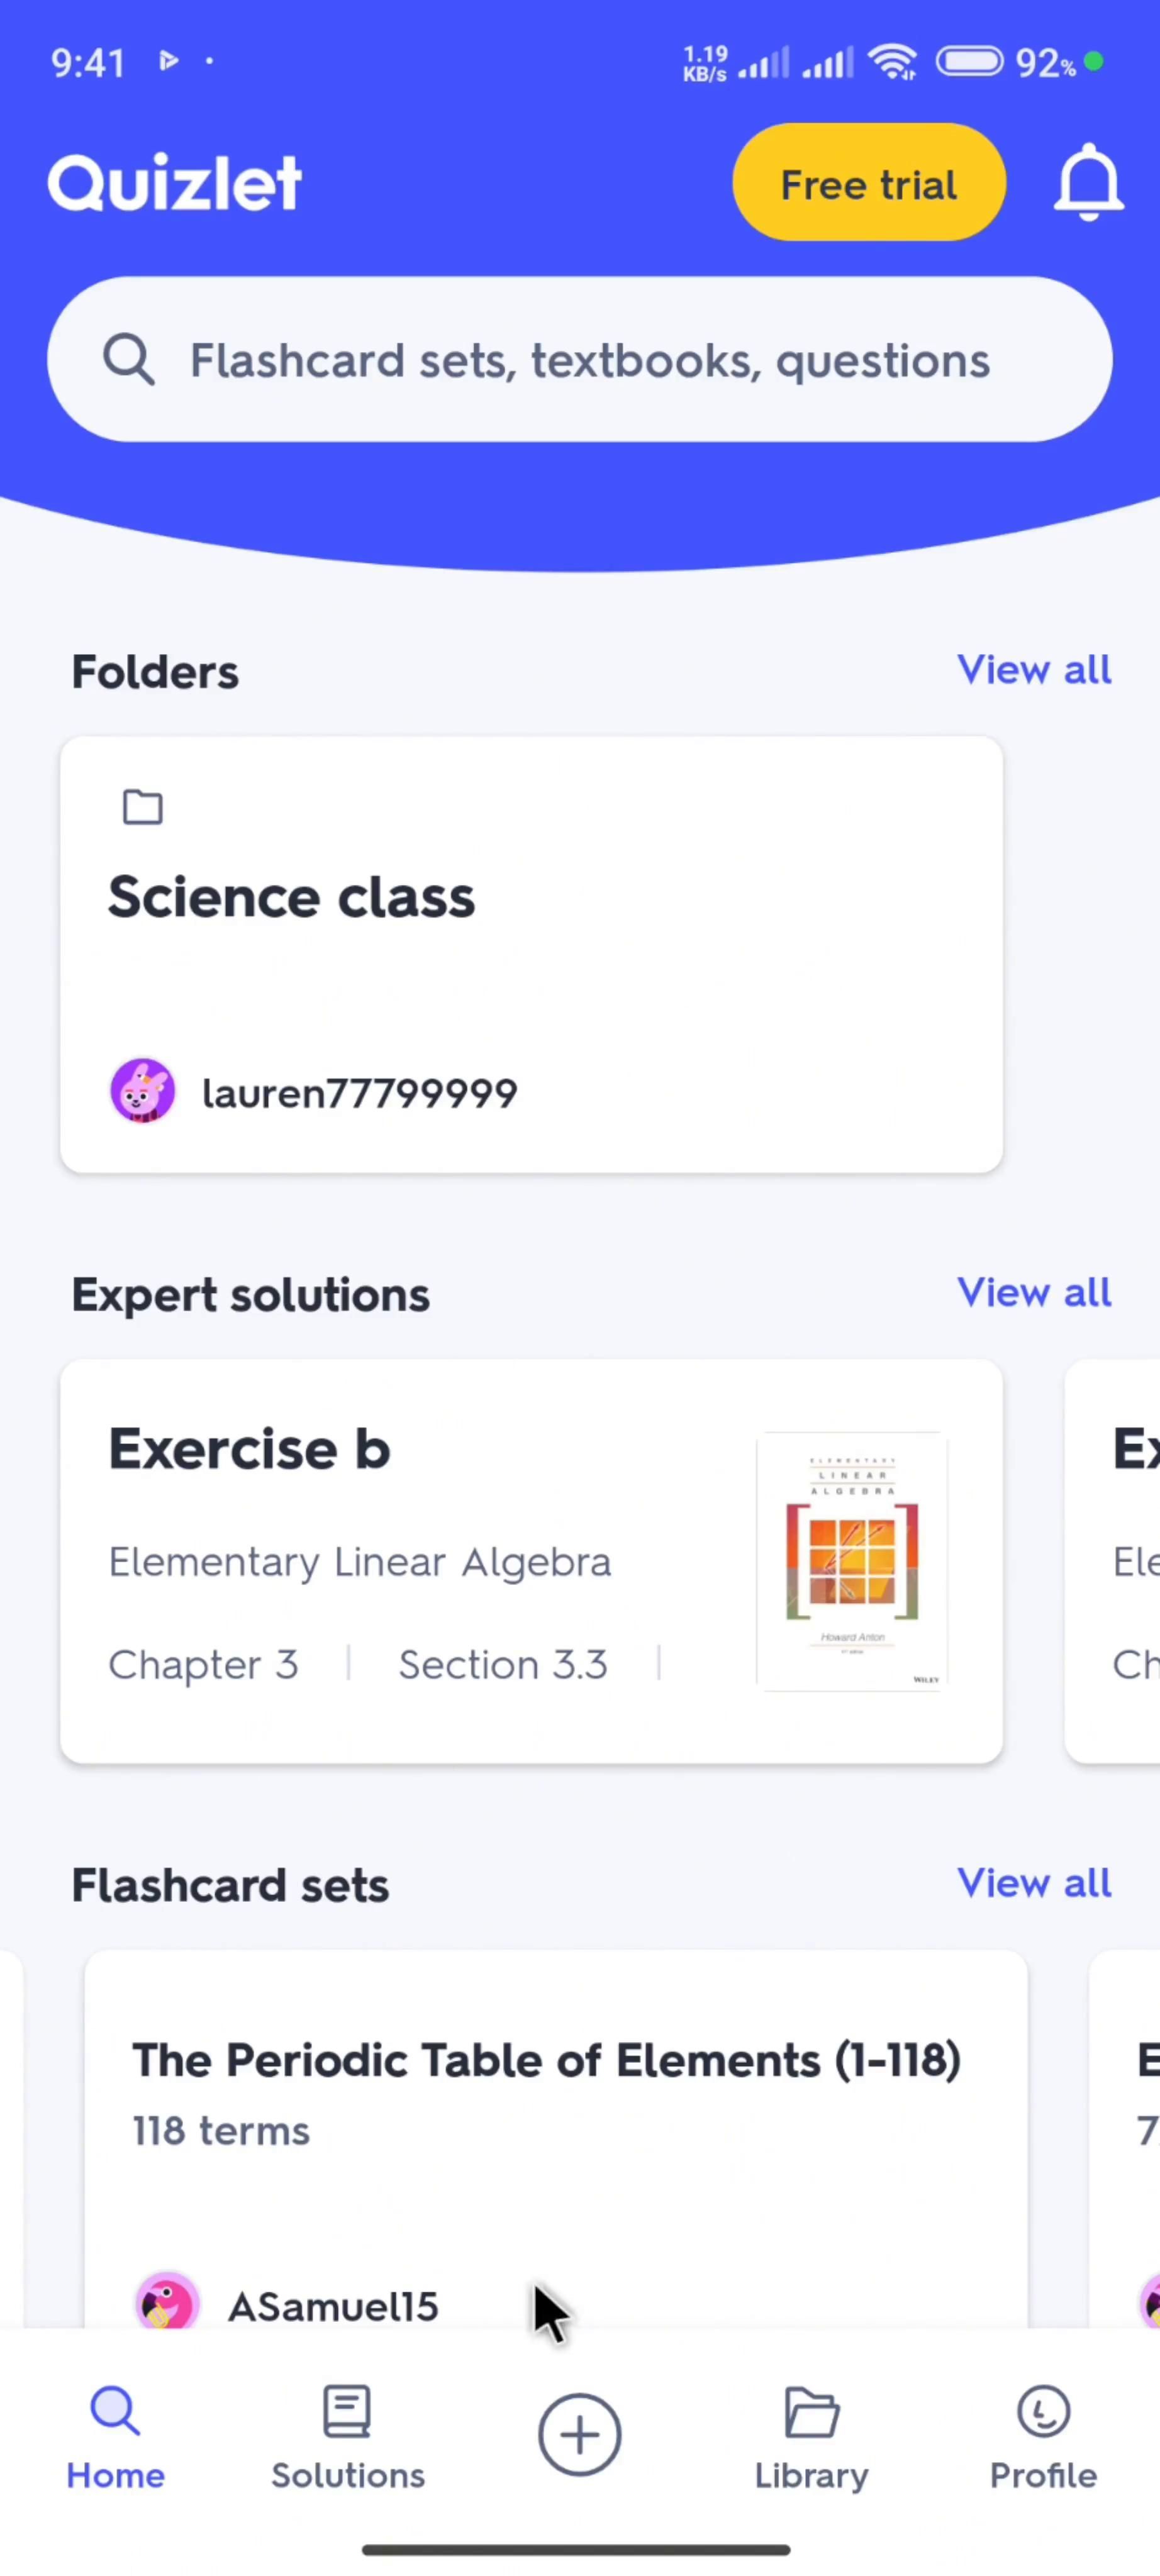Image resolution: width=1160 pixels, height=2576 pixels.
Task: Tap the Wi-Fi status icon
Action: 893,63
